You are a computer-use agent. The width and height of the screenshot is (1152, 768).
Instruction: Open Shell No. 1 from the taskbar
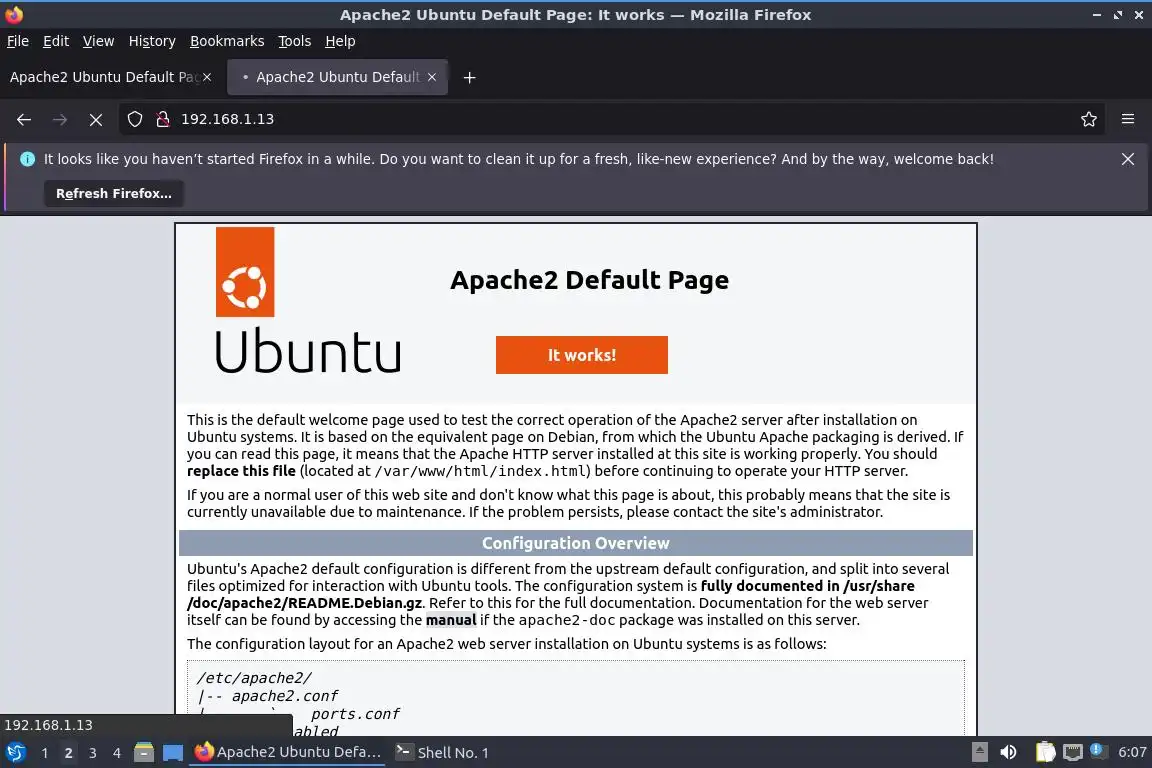(x=442, y=752)
